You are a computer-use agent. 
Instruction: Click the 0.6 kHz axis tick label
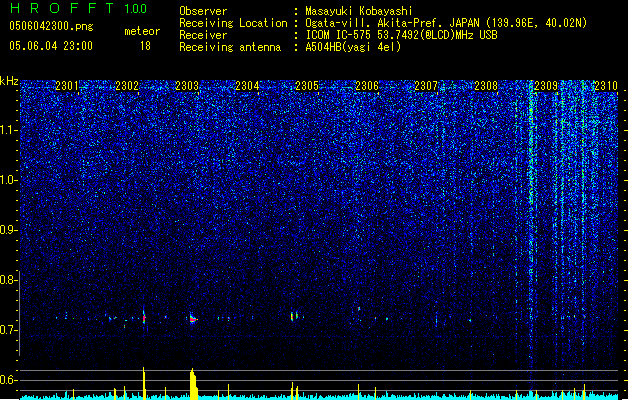[8, 380]
